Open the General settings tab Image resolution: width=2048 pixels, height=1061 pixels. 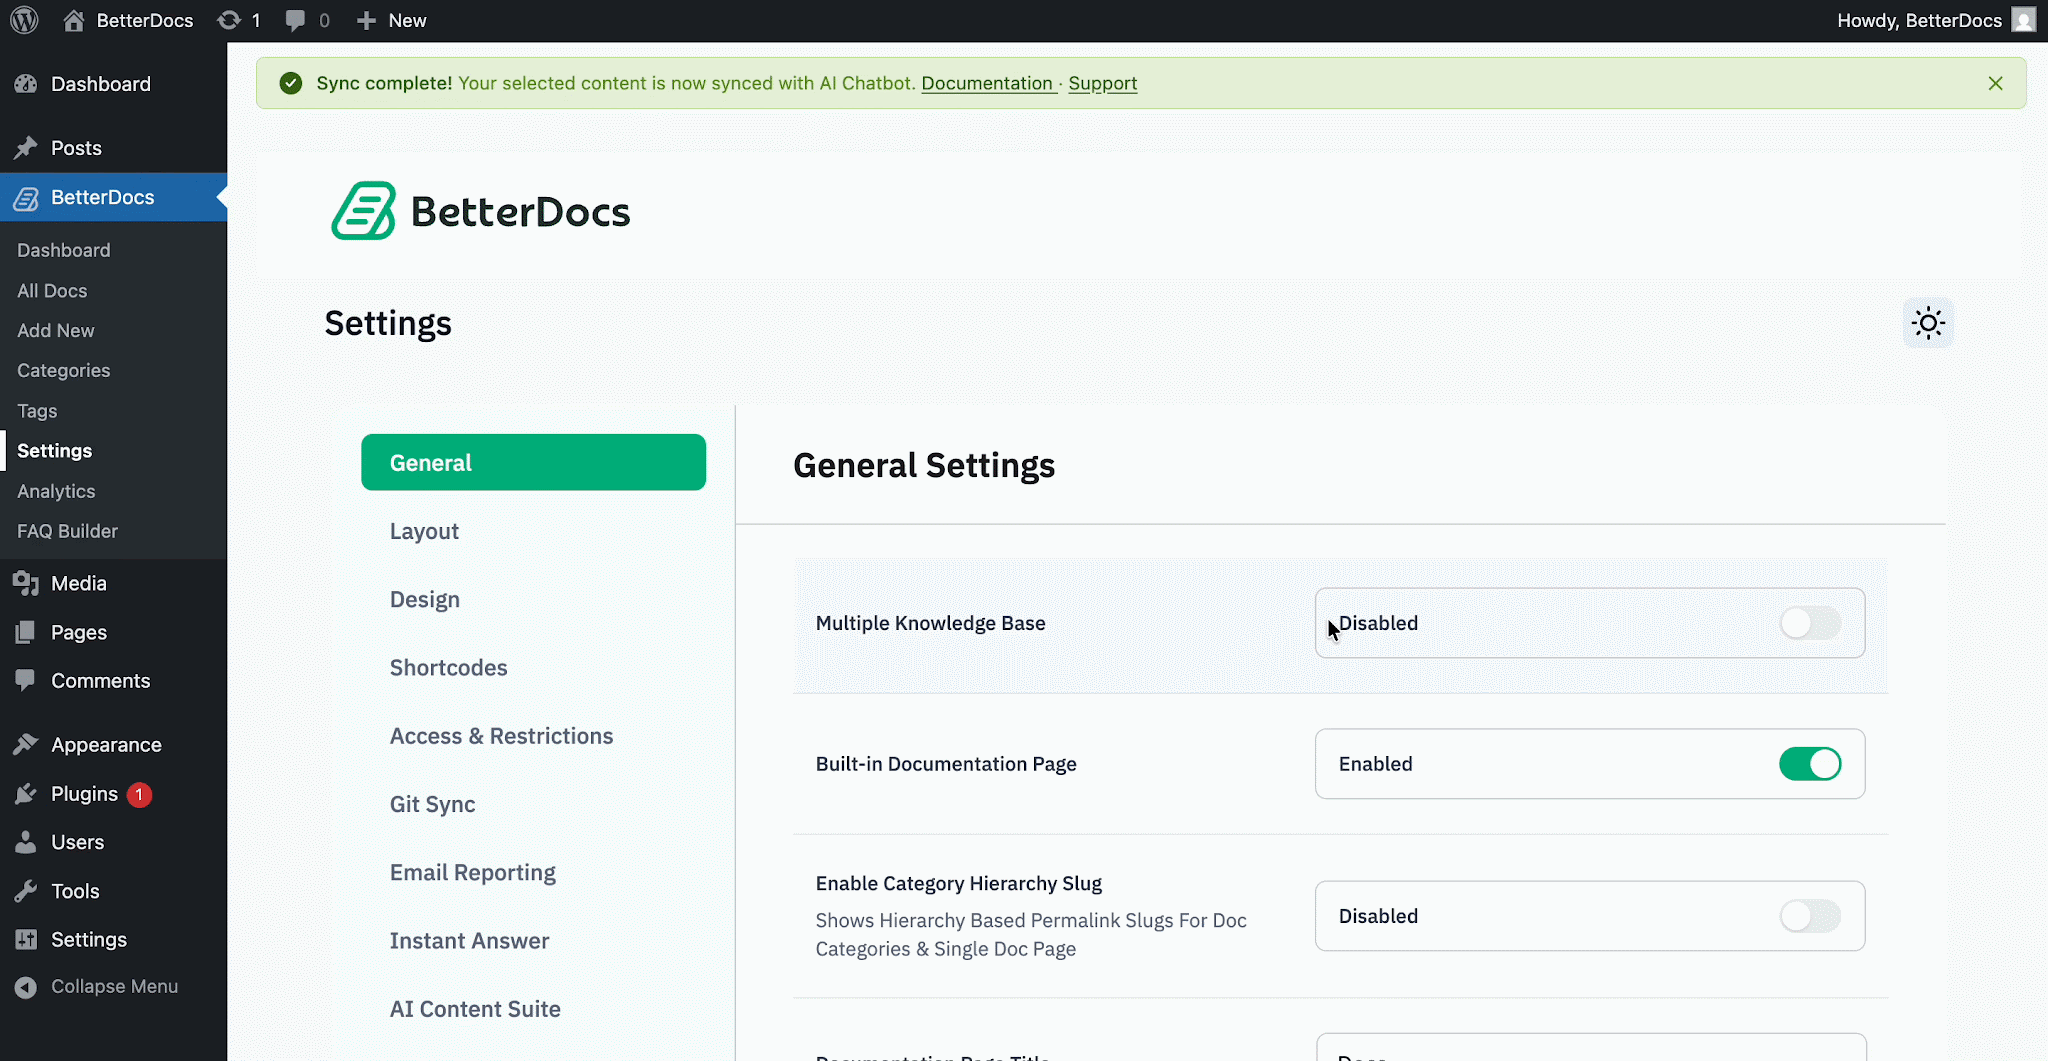tap(533, 462)
